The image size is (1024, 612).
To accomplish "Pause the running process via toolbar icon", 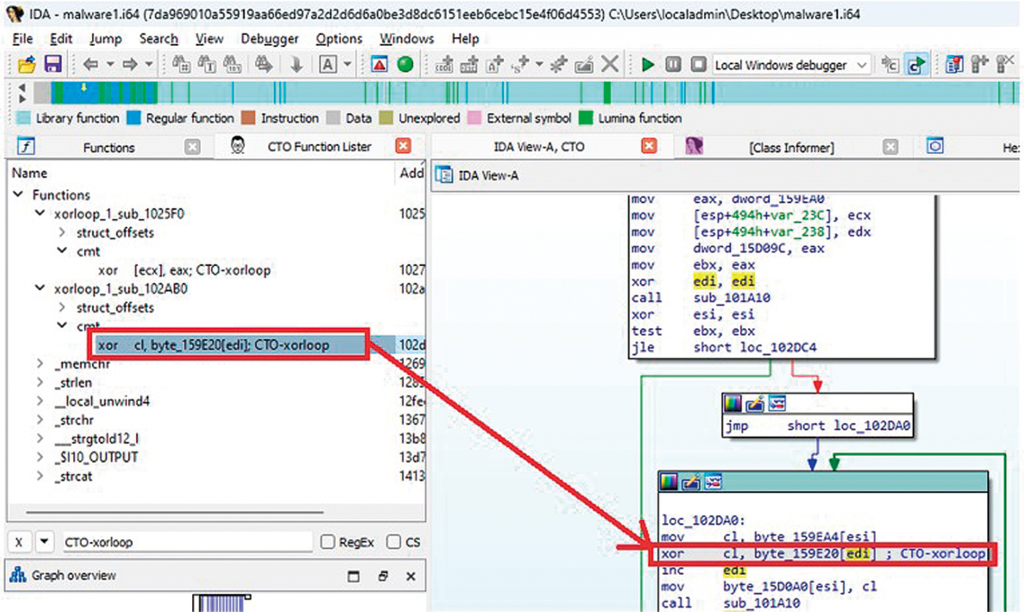I will [x=671, y=63].
